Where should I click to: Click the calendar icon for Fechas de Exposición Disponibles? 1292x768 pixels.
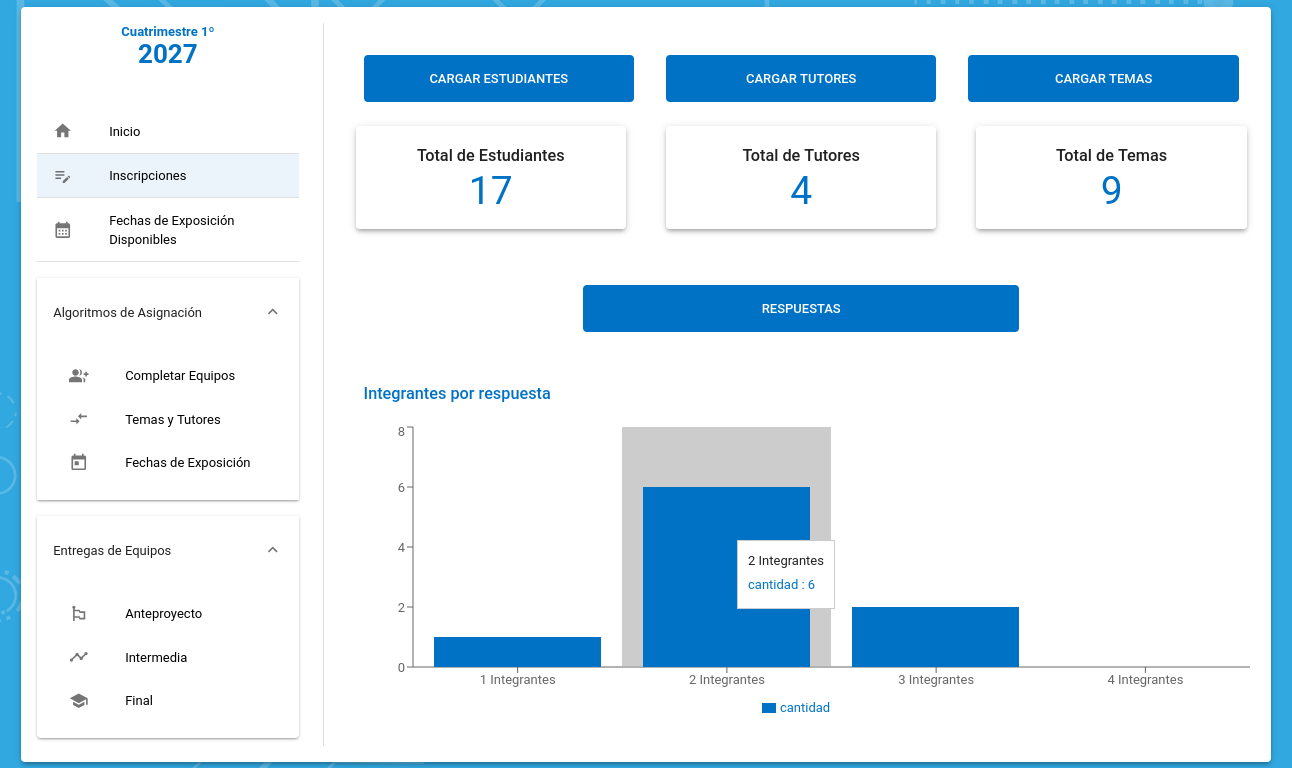tap(63, 230)
